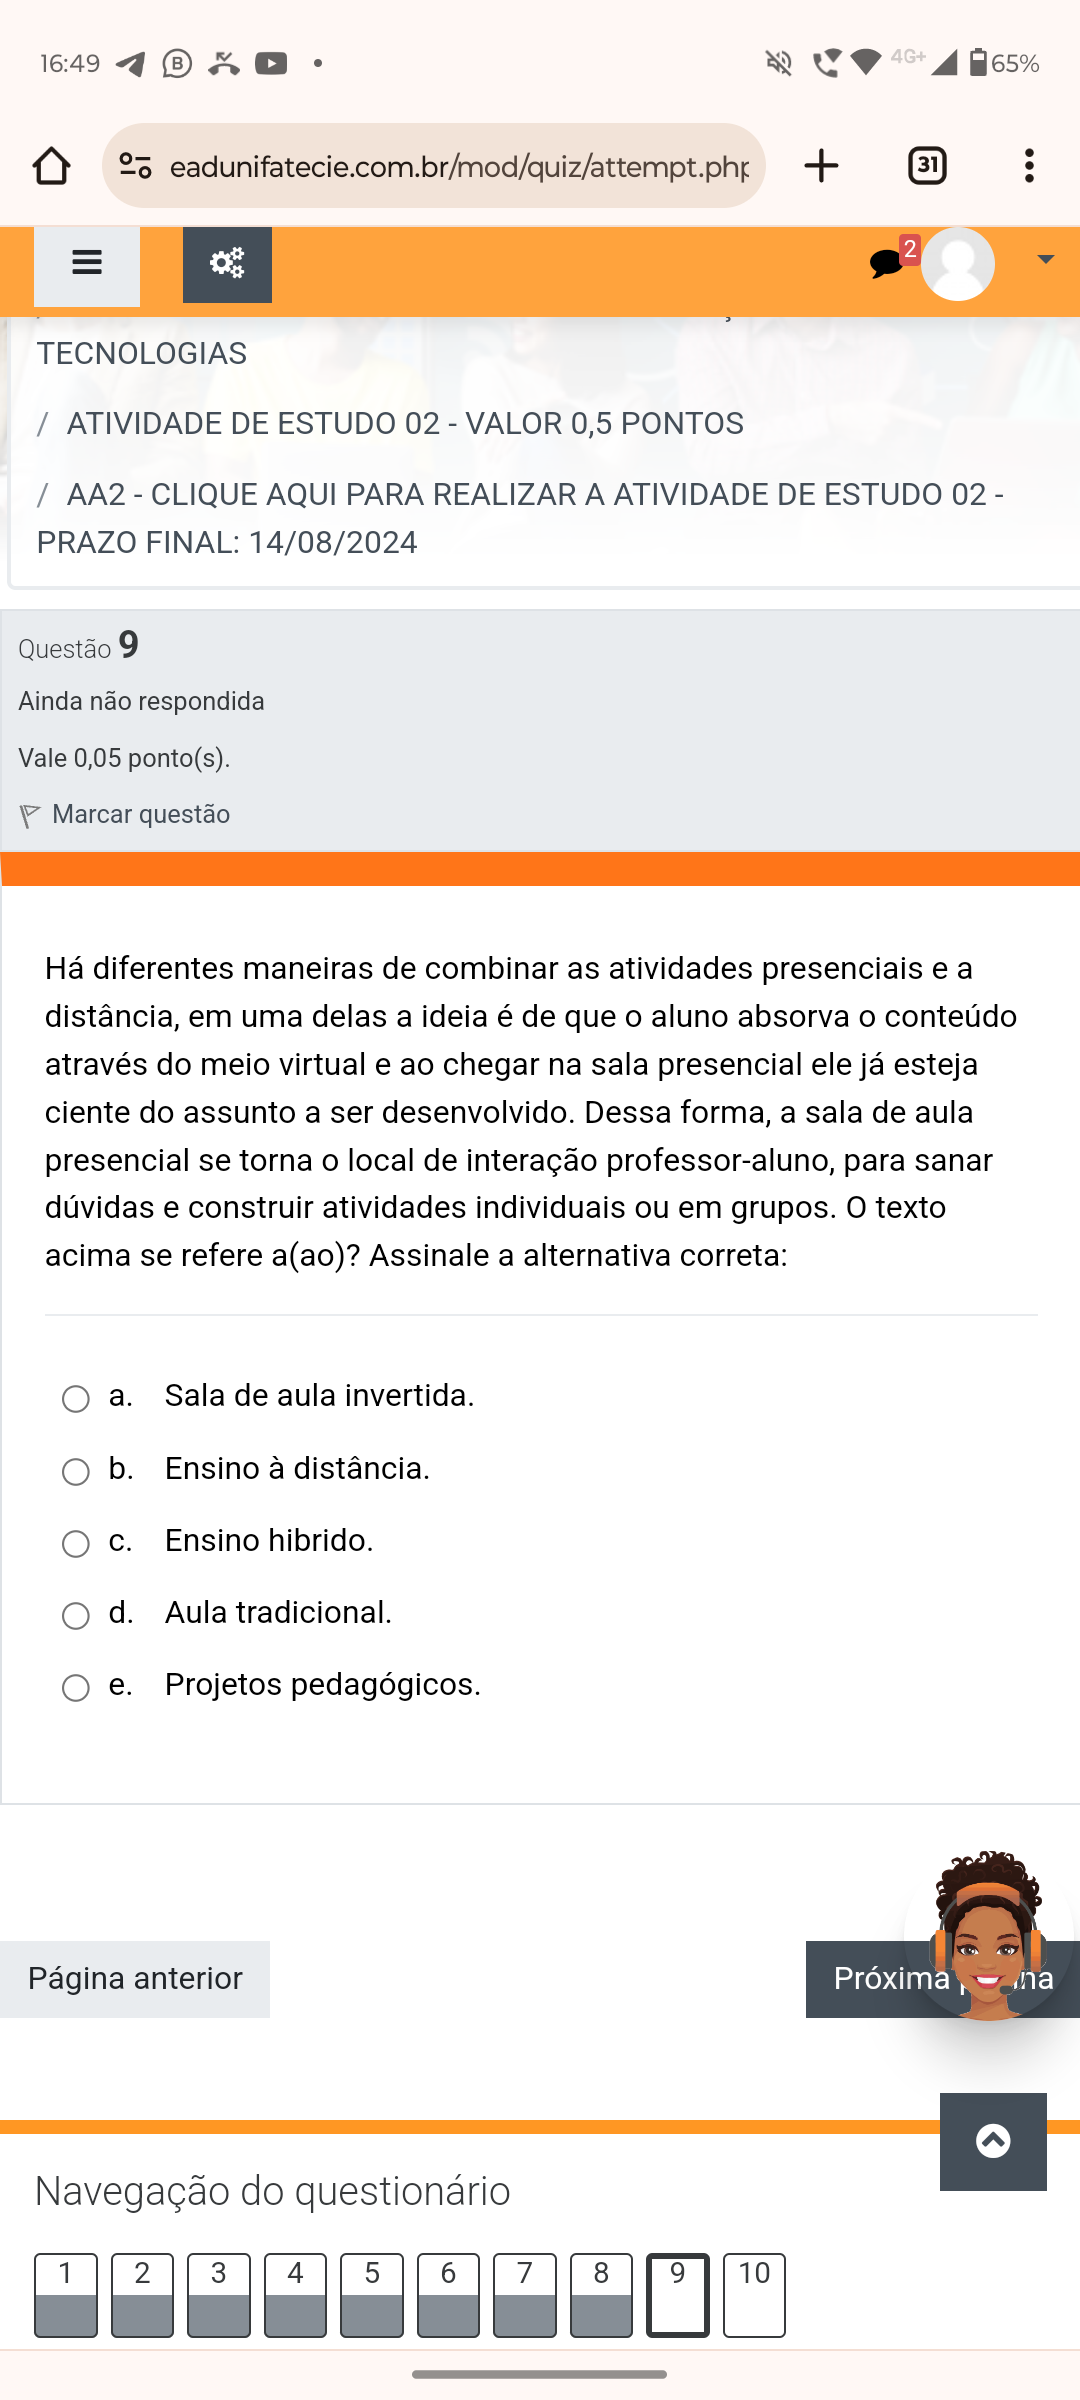
Task: Open the hamburger side menu
Action: (x=87, y=265)
